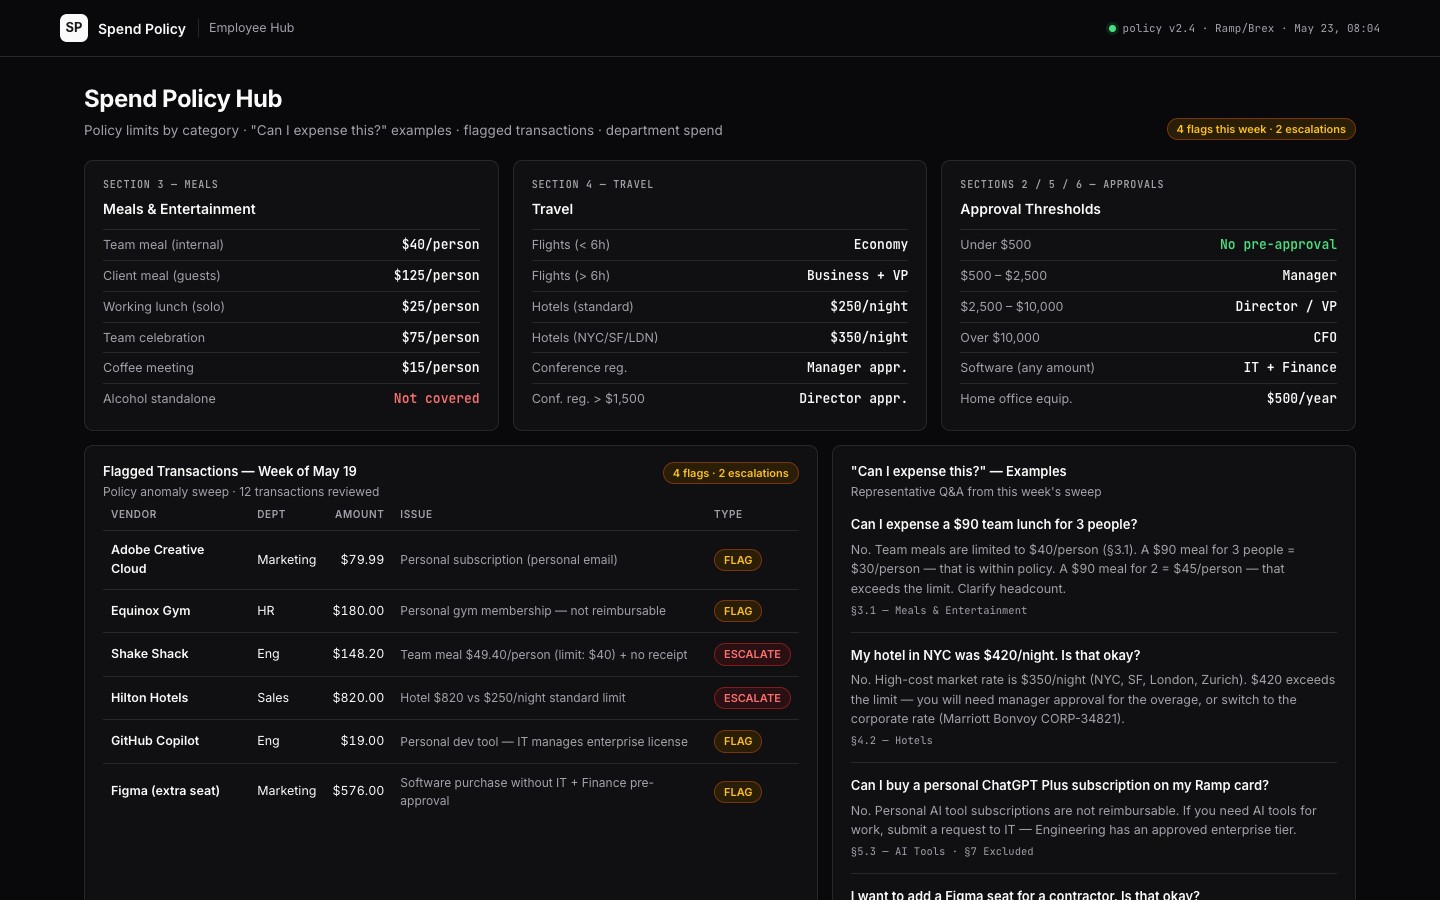Click the $75/person team celebration limit
Screen dimensions: 1440x900
[440, 338]
